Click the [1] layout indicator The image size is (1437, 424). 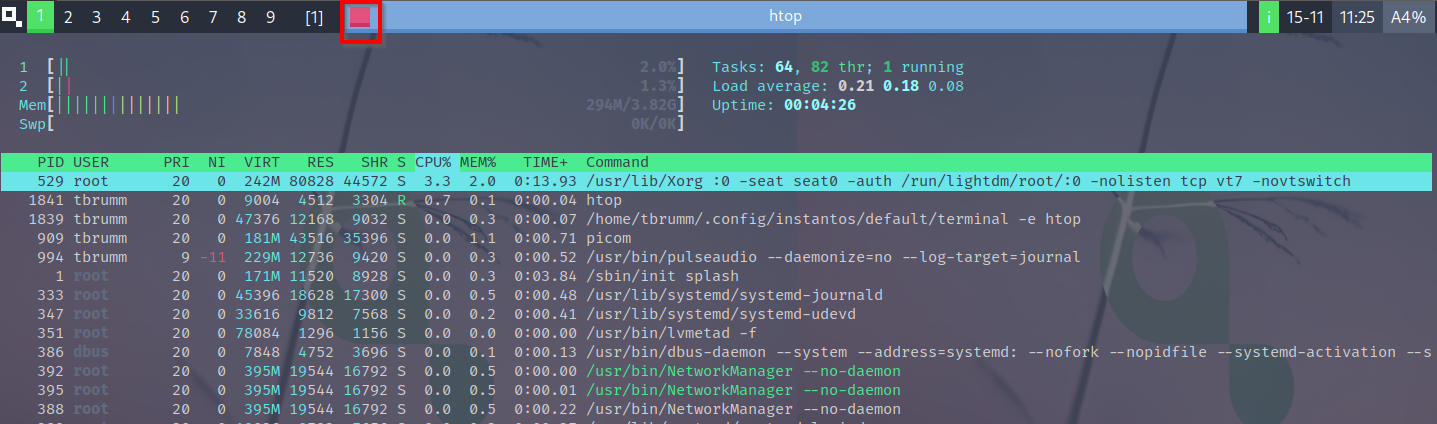[x=314, y=17]
